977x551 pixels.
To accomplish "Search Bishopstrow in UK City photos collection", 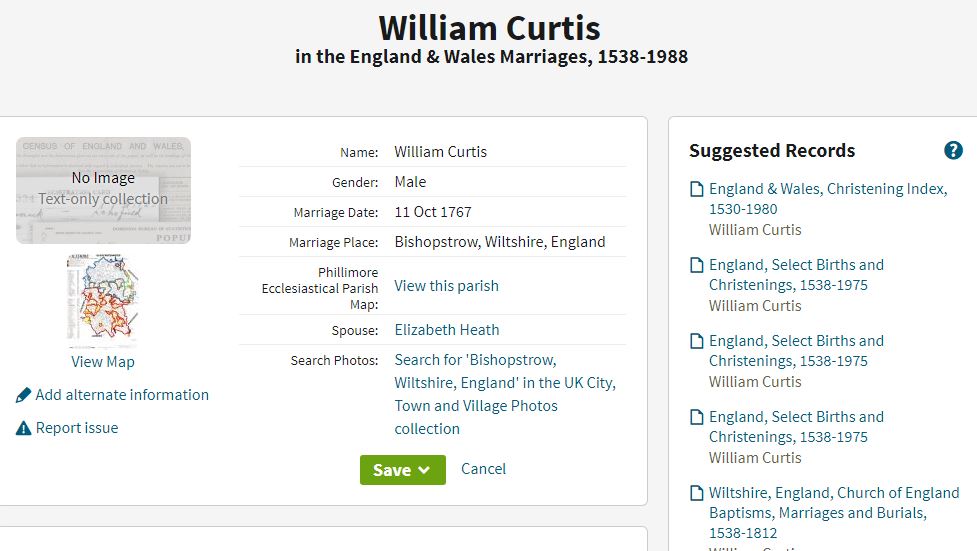I will tap(505, 394).
